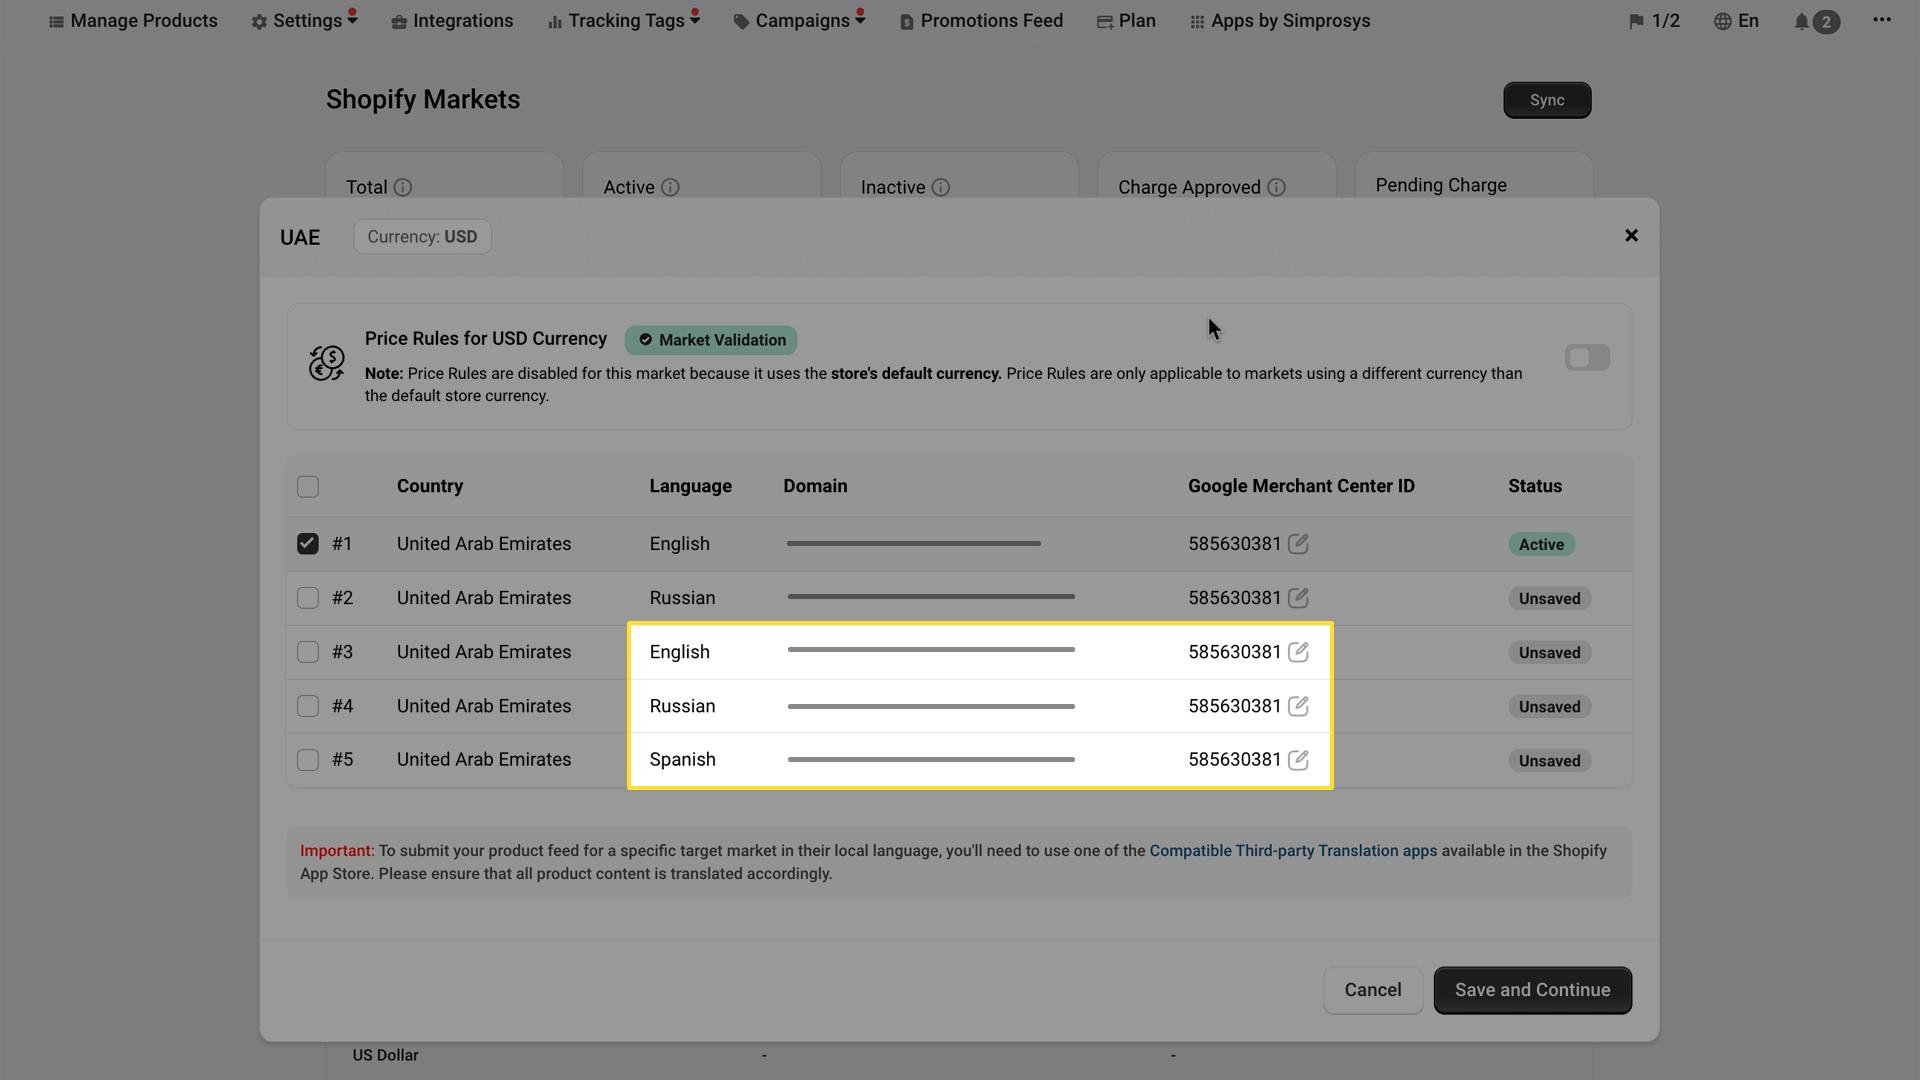Select the header checkbox to select all rows
The image size is (1920, 1080).
click(x=307, y=487)
